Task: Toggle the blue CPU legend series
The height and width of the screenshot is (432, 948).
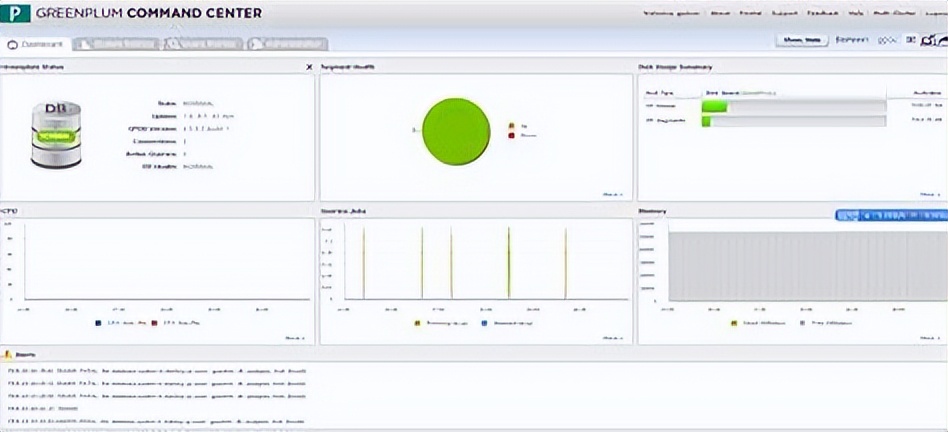Action: coord(97,323)
